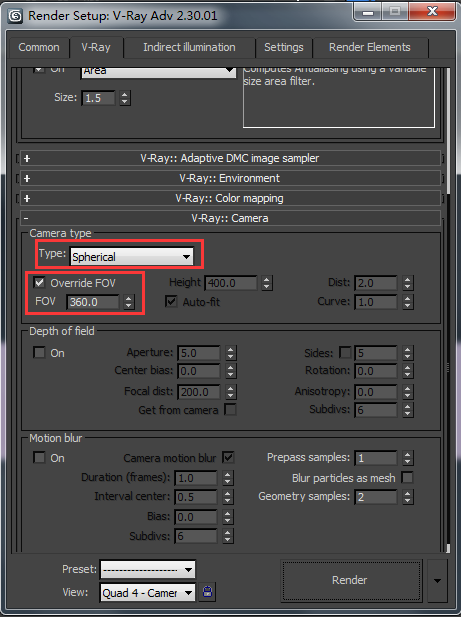Toggle the Sides checkbox
Viewport: 461px width, 617px height.
tap(345, 352)
